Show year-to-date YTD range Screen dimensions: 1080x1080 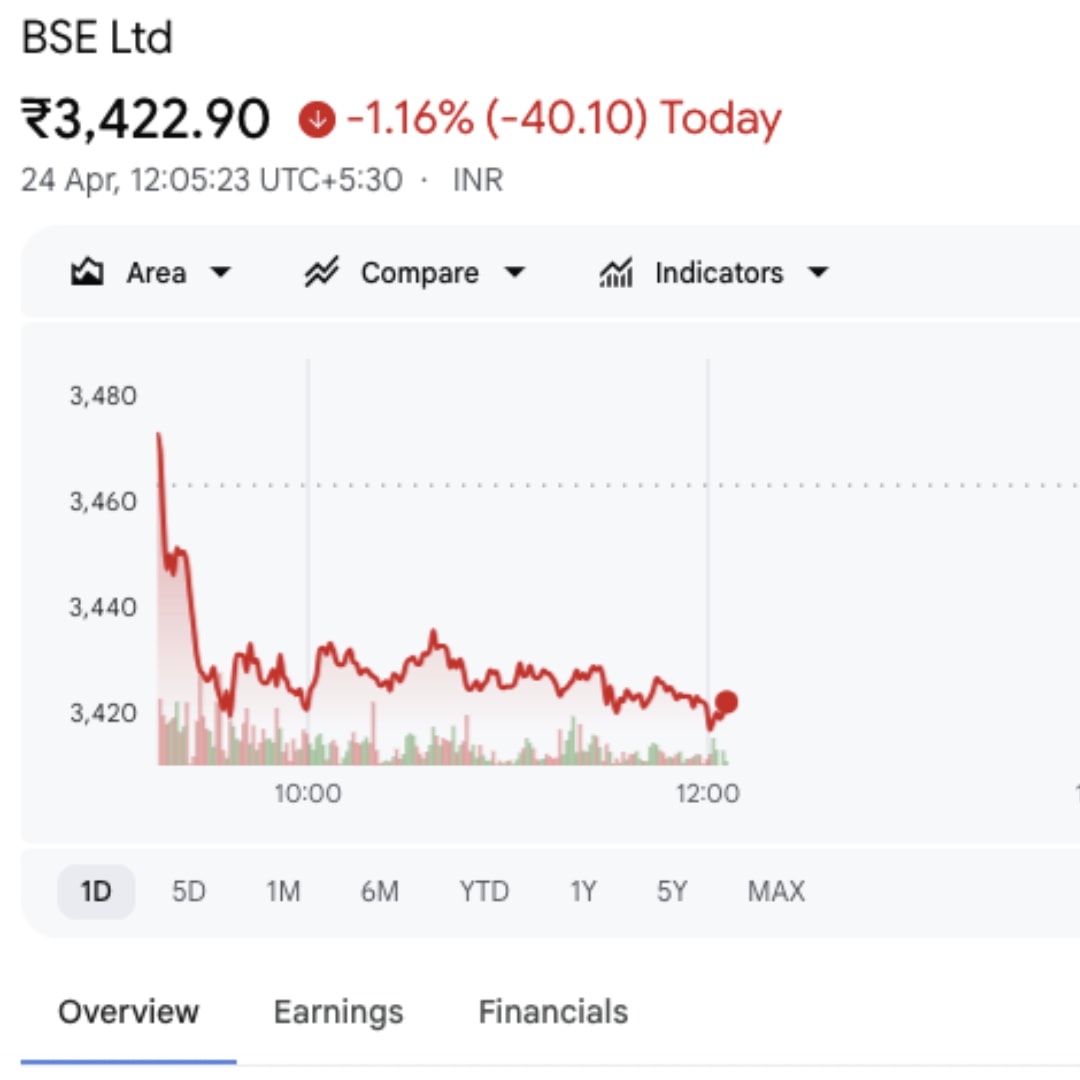(484, 891)
